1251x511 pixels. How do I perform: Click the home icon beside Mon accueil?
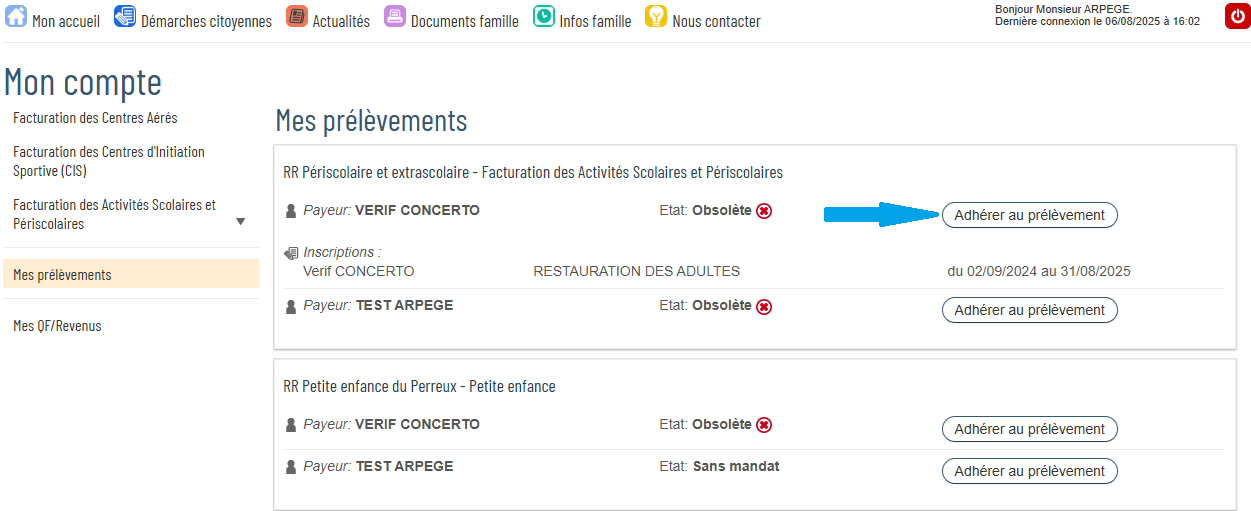(x=17, y=17)
